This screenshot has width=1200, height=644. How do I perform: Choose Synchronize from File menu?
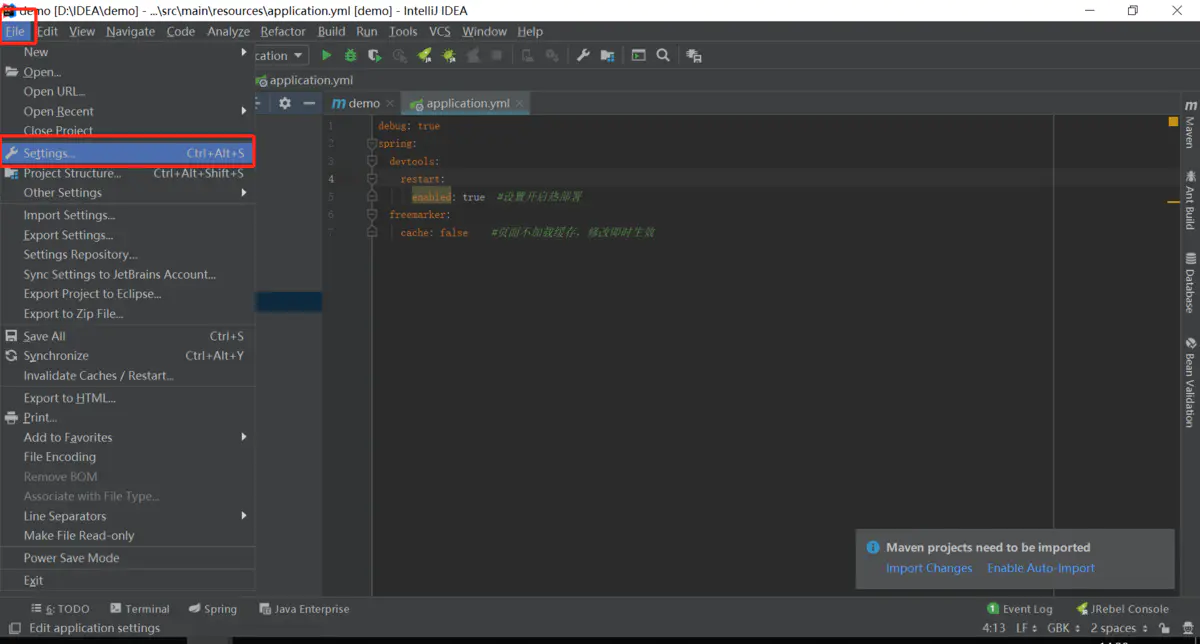click(127, 355)
